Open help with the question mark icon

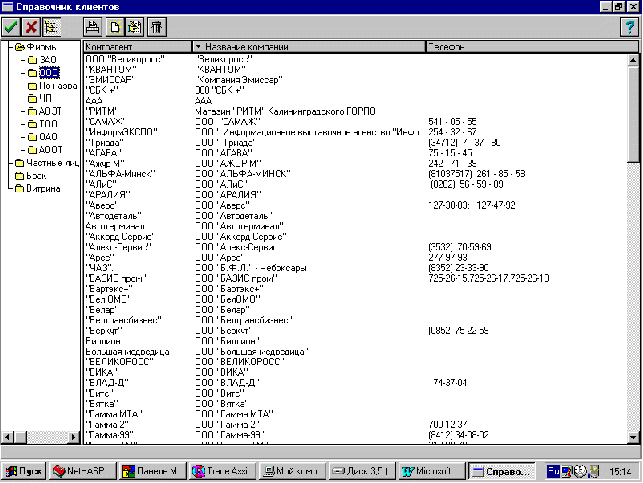(629, 27)
